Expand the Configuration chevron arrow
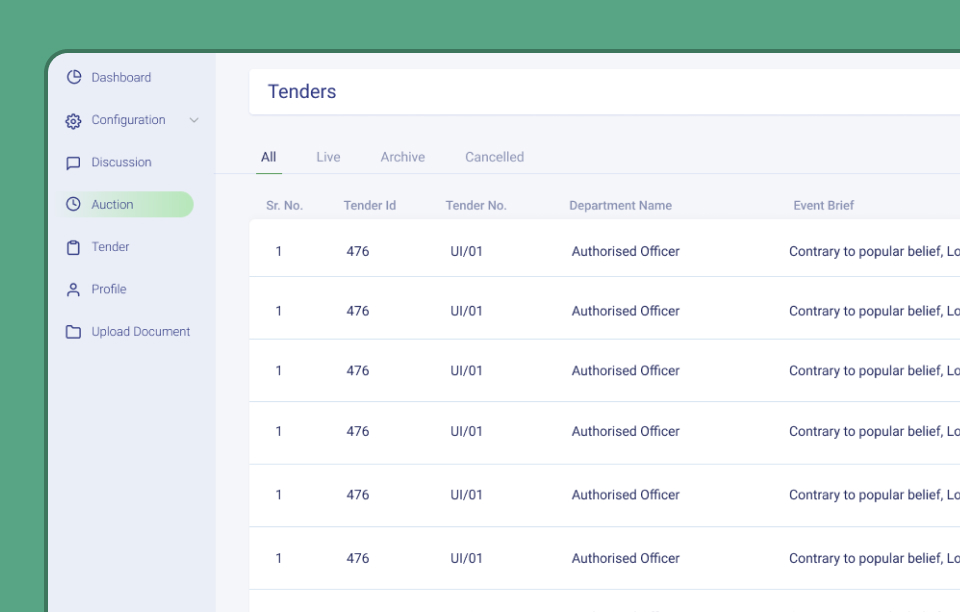Image resolution: width=960 pixels, height=612 pixels. pos(194,120)
